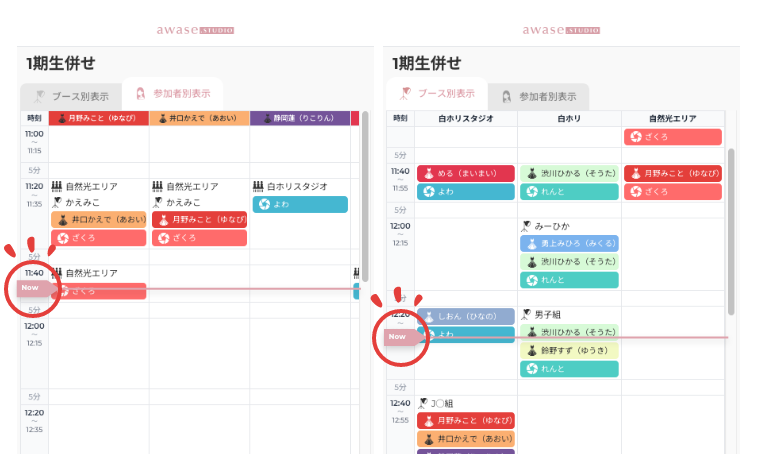The image size is (757, 454).
Task: Click the blue よわ chip under 静岡蓮 column
Action: coord(300,204)
